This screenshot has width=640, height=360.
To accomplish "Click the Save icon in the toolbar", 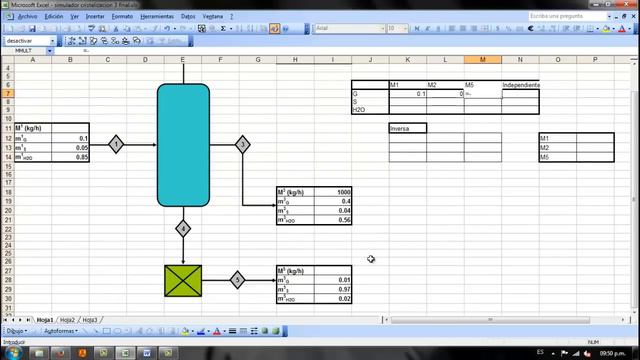I will coord(32,29).
